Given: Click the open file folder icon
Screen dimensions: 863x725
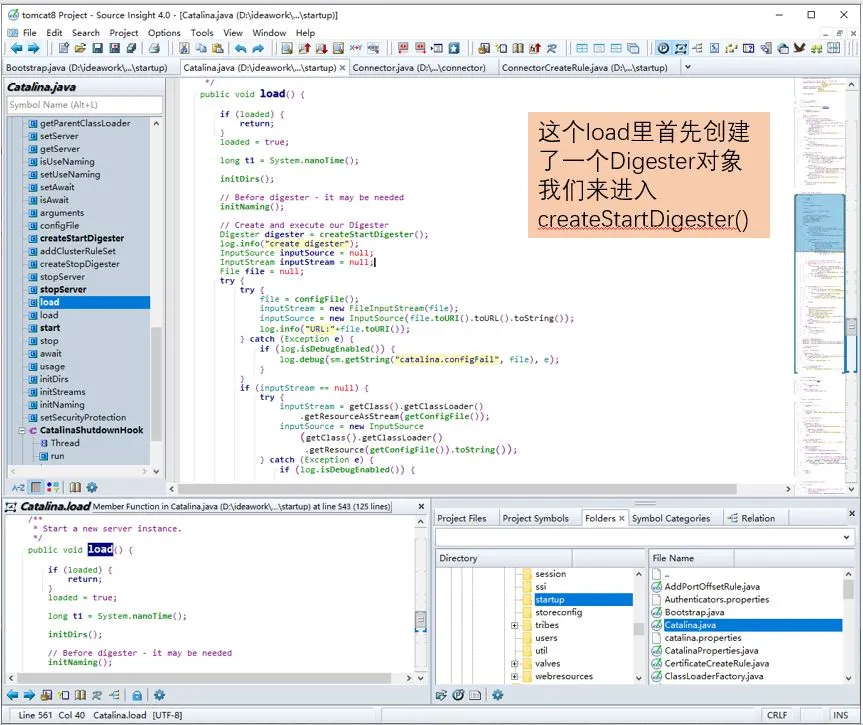Looking at the screenshot, I should point(80,48).
